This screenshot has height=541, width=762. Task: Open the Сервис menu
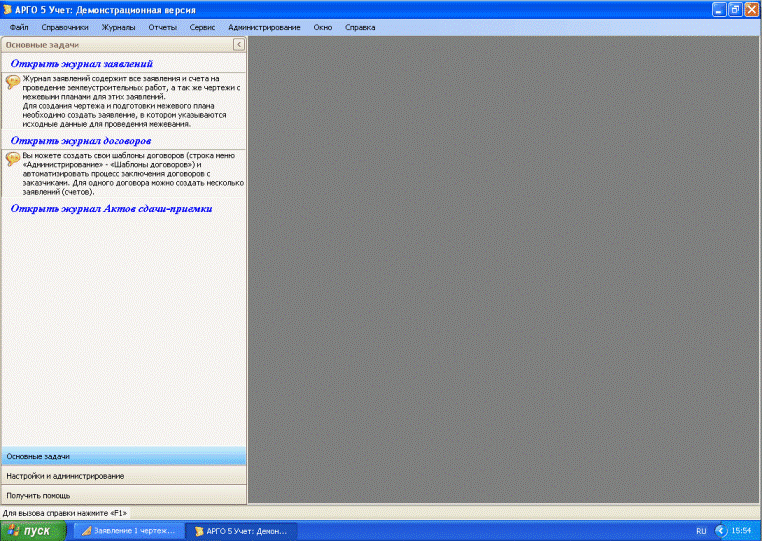[x=202, y=27]
